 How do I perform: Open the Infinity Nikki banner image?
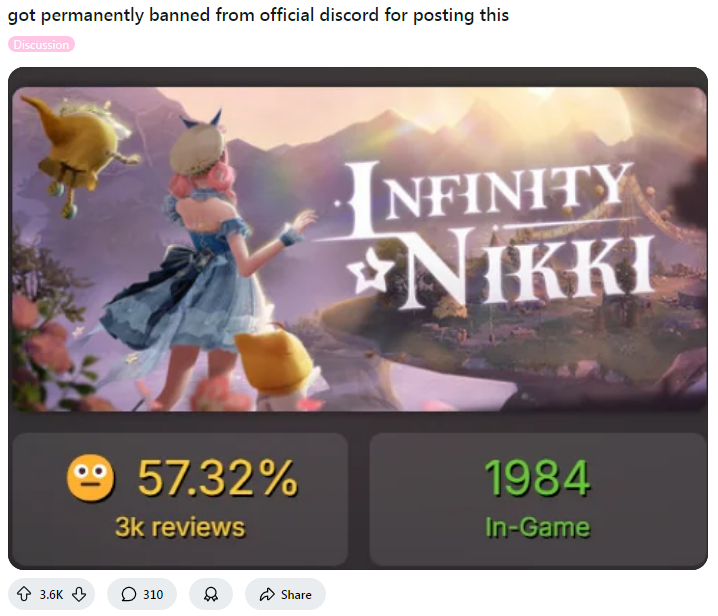359,249
